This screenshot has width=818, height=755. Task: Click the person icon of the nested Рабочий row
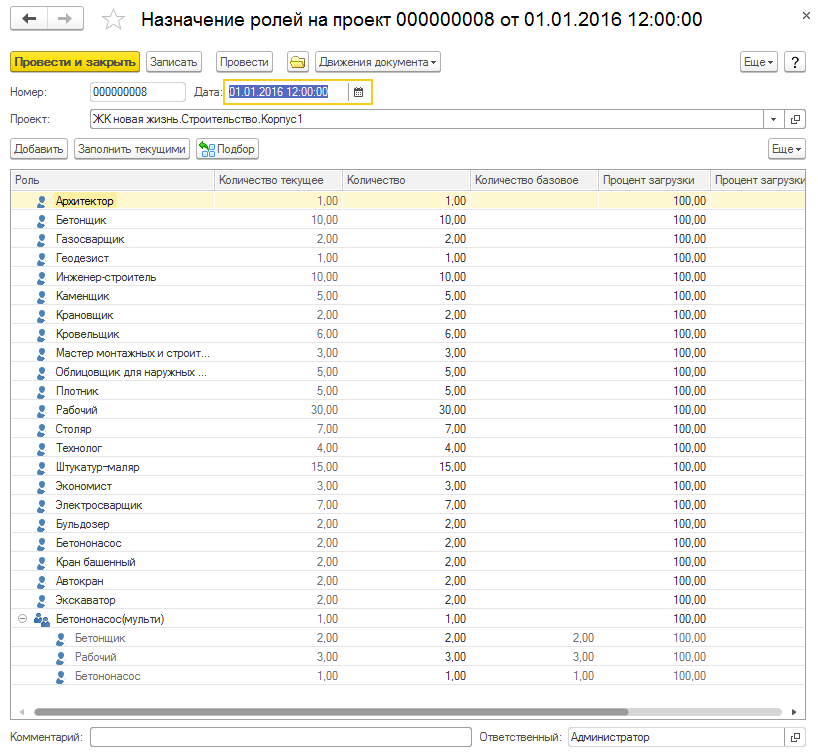[x=61, y=657]
